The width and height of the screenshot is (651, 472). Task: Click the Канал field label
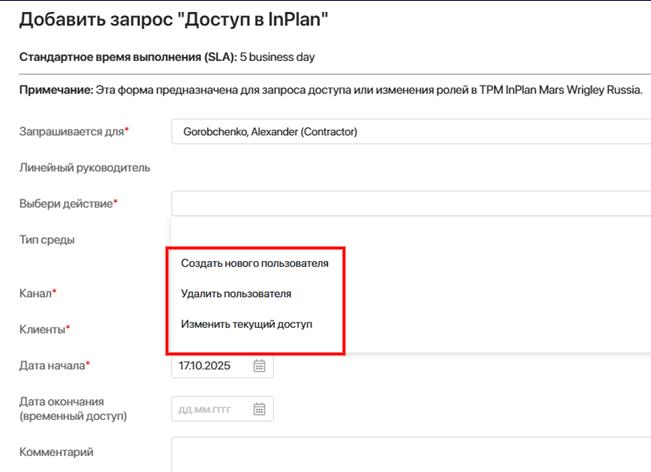tap(38, 293)
